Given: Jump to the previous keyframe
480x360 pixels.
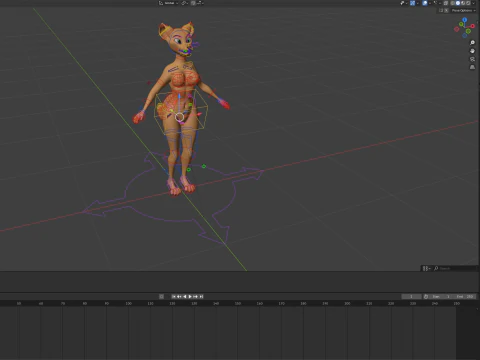Looking at the screenshot, I should pos(180,296).
